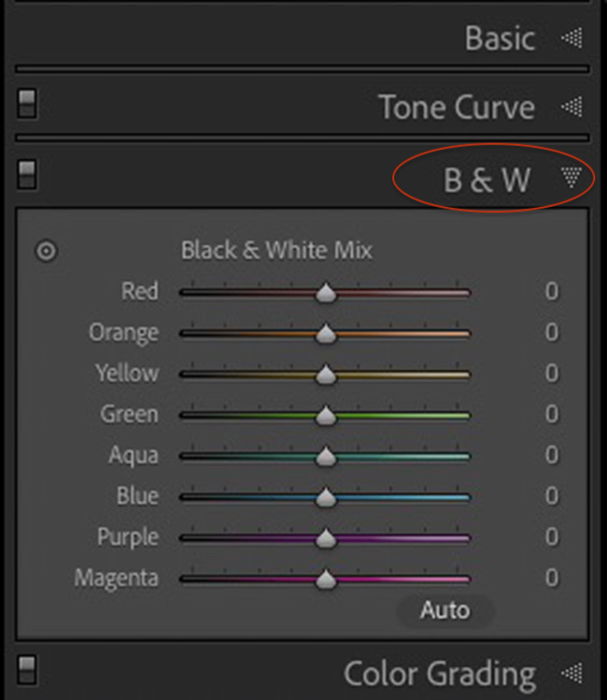The height and width of the screenshot is (700, 607).
Task: Expand the Basic panel triangle
Action: pos(571,39)
